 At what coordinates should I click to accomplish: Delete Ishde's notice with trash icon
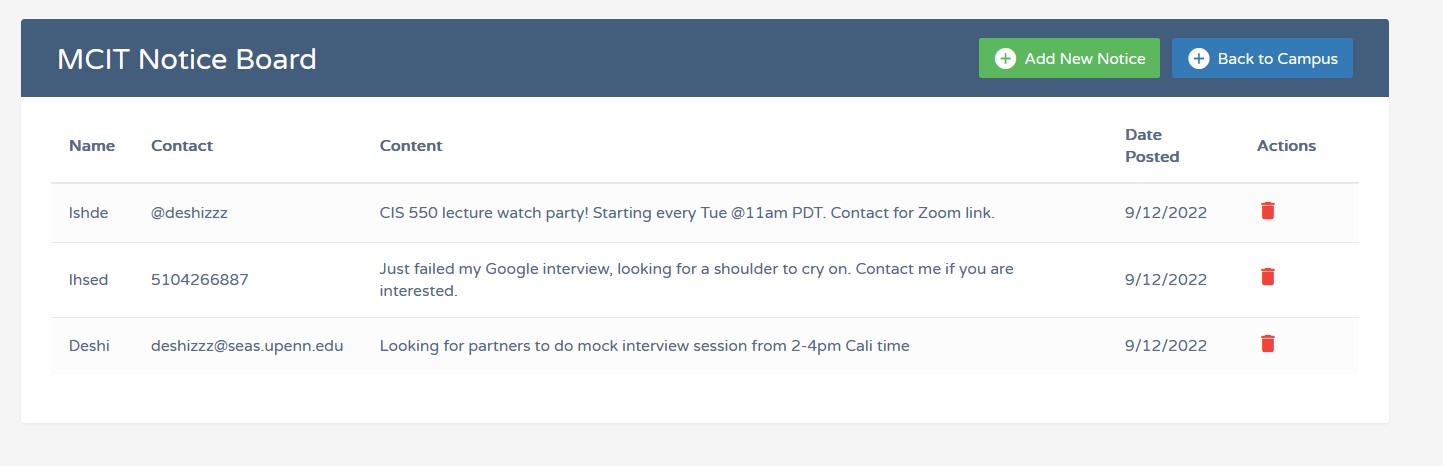(x=1267, y=211)
